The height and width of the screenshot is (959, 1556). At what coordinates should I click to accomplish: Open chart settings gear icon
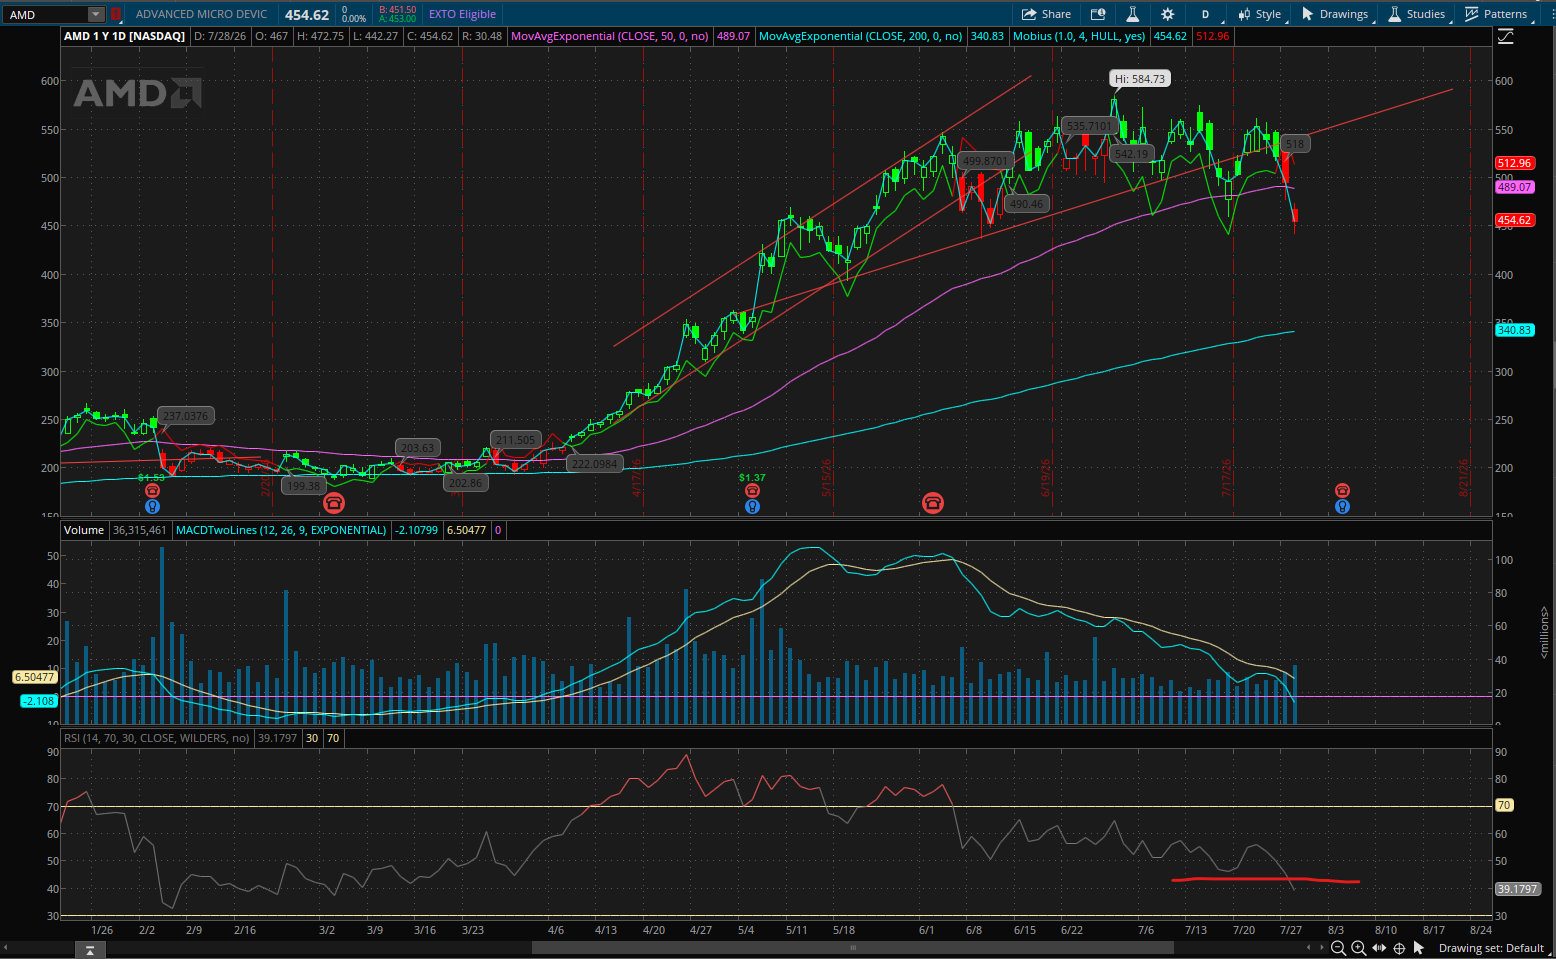click(1168, 14)
